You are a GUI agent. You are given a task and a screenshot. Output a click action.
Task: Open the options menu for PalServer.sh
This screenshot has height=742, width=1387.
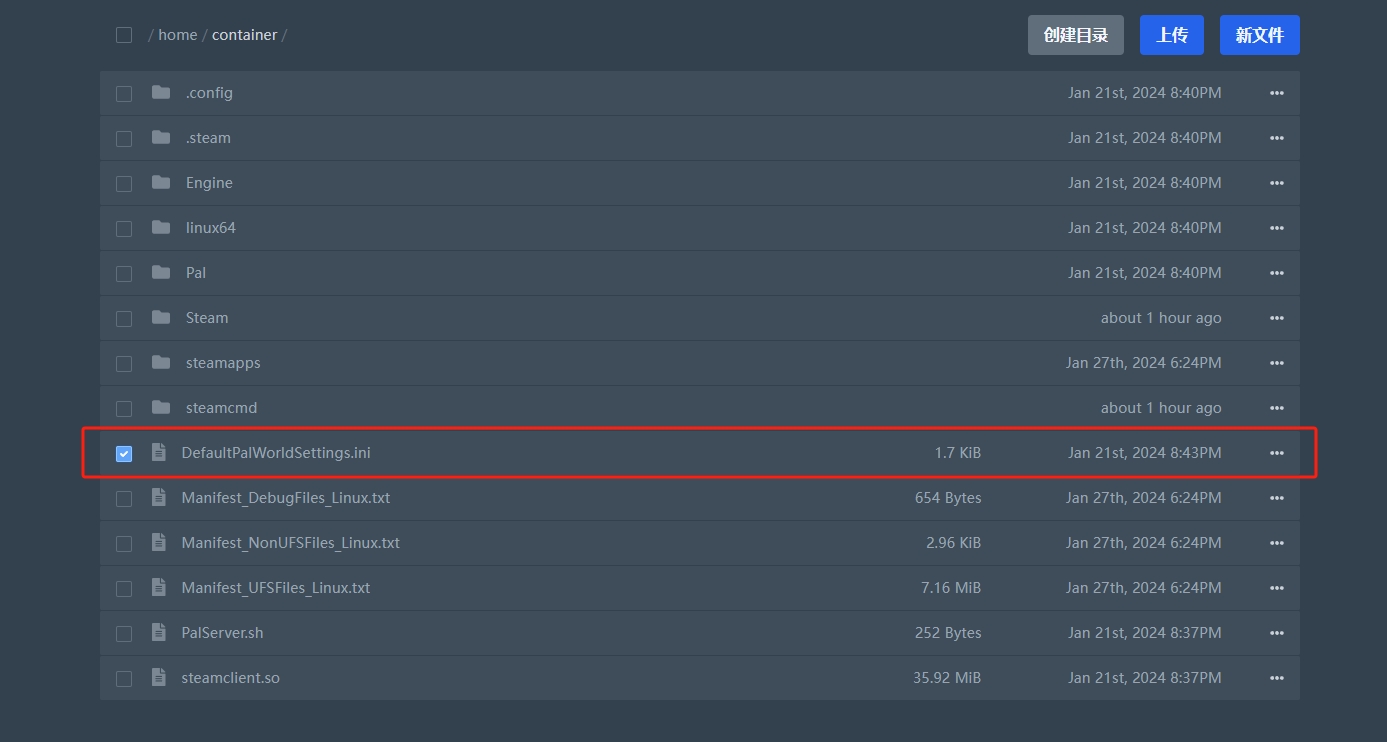[x=1276, y=633]
